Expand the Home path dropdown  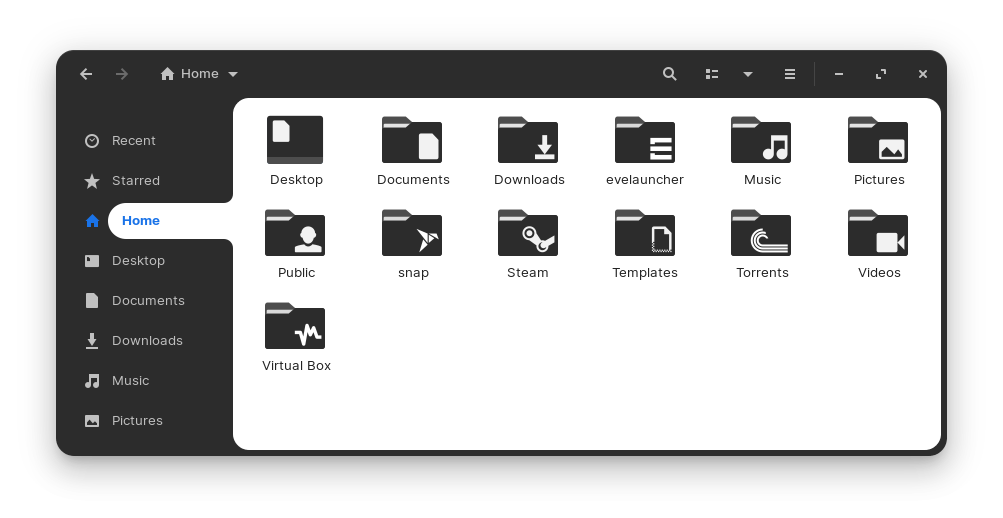click(233, 74)
